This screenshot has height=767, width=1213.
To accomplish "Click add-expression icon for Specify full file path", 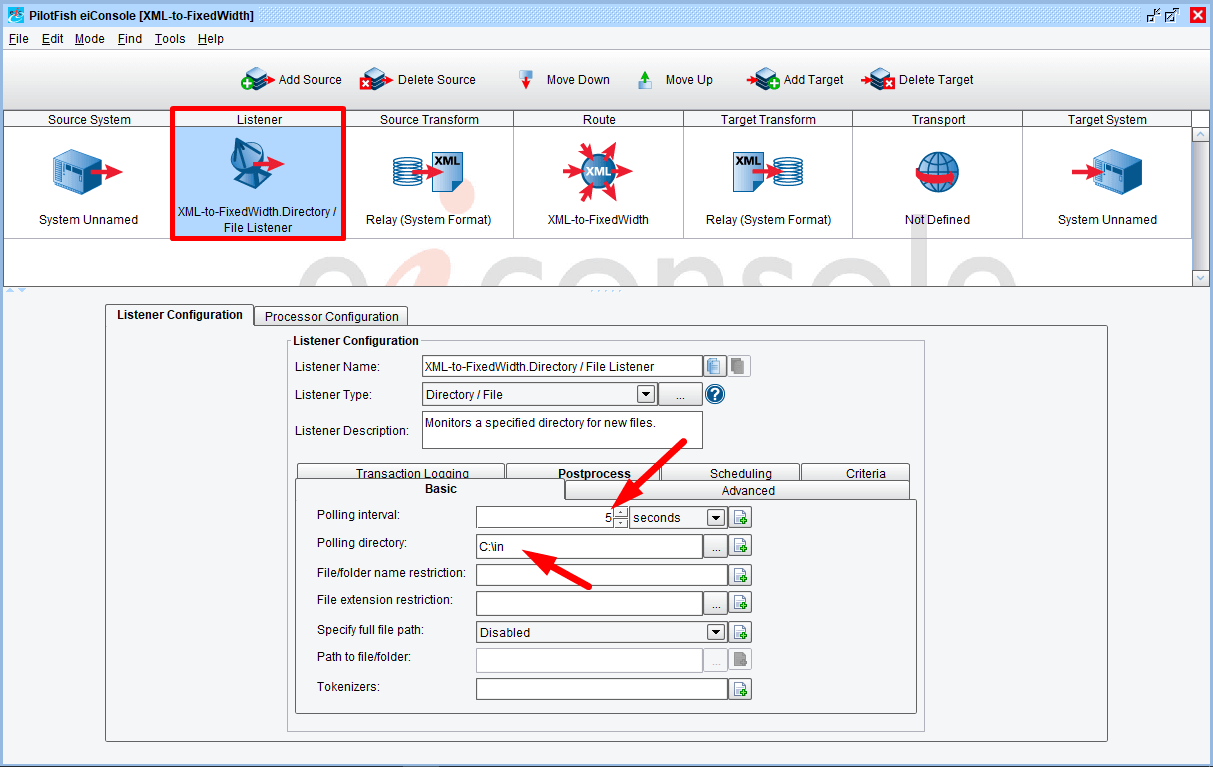I will click(x=741, y=632).
